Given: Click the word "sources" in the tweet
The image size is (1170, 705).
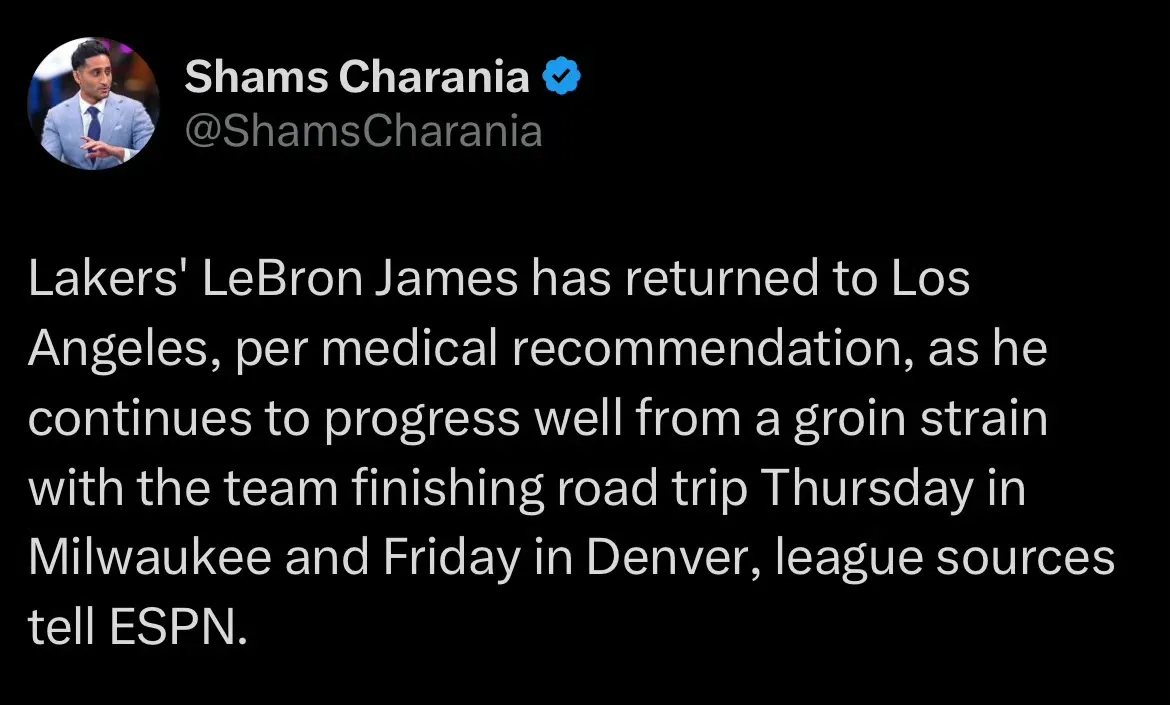Looking at the screenshot, I should [x=1025, y=560].
